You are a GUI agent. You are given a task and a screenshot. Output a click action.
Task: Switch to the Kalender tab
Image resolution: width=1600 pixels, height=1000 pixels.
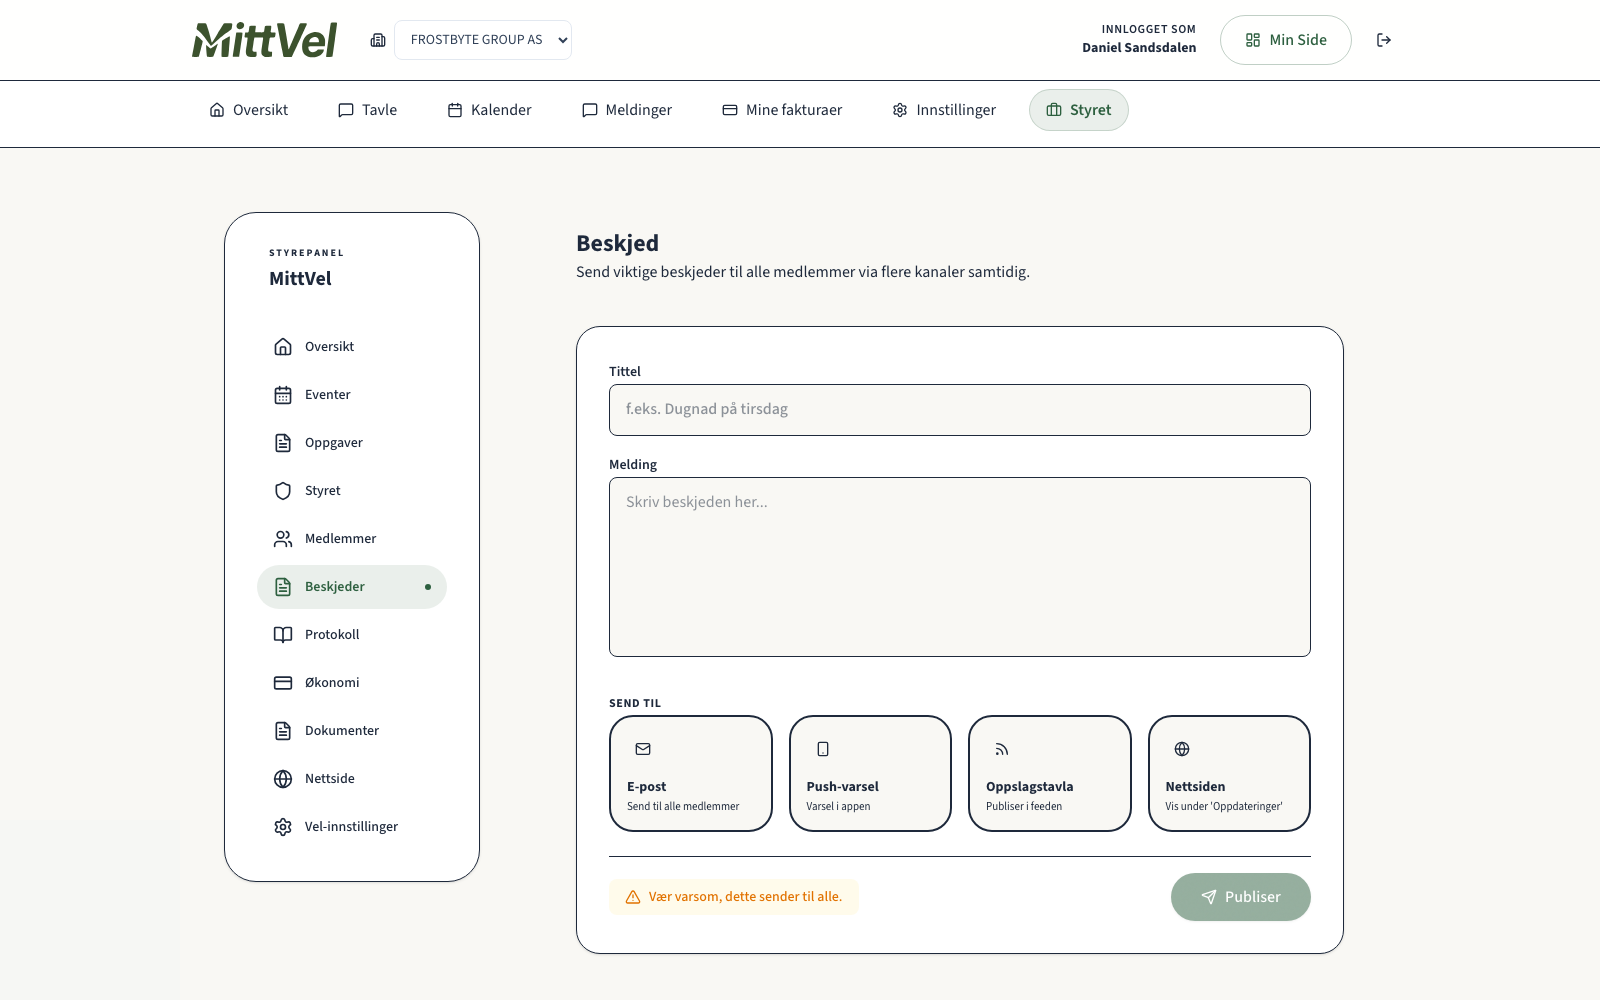coord(489,110)
